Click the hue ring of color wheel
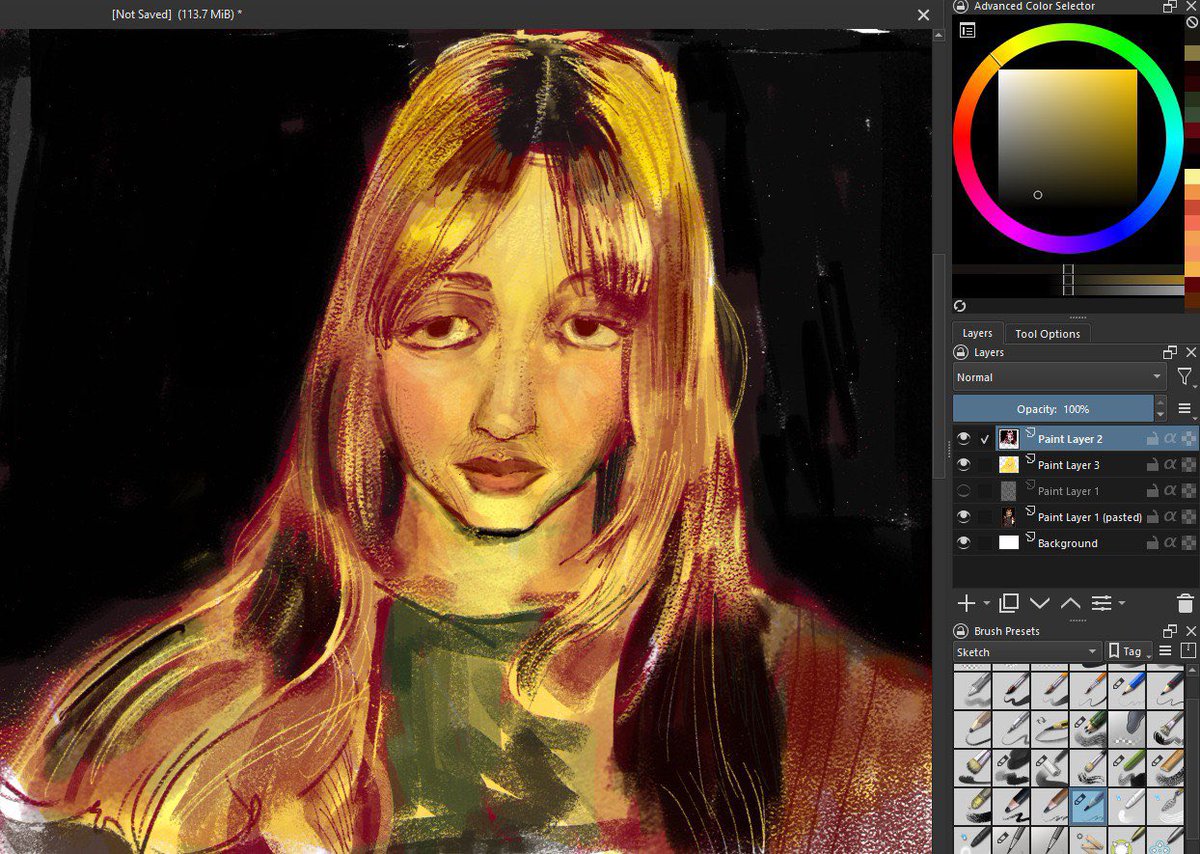Viewport: 1200px width, 854px height. (x=1069, y=32)
